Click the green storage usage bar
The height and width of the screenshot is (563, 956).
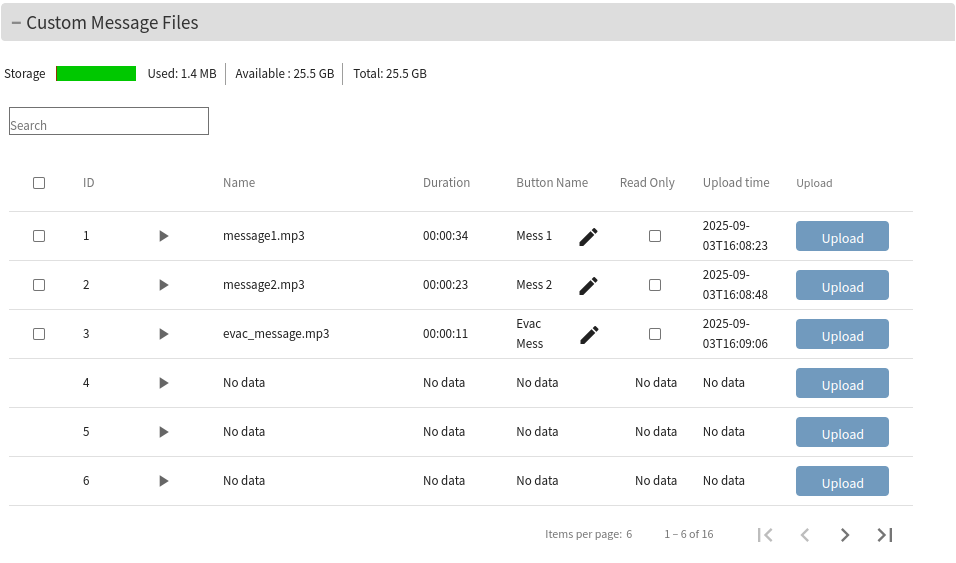96,74
